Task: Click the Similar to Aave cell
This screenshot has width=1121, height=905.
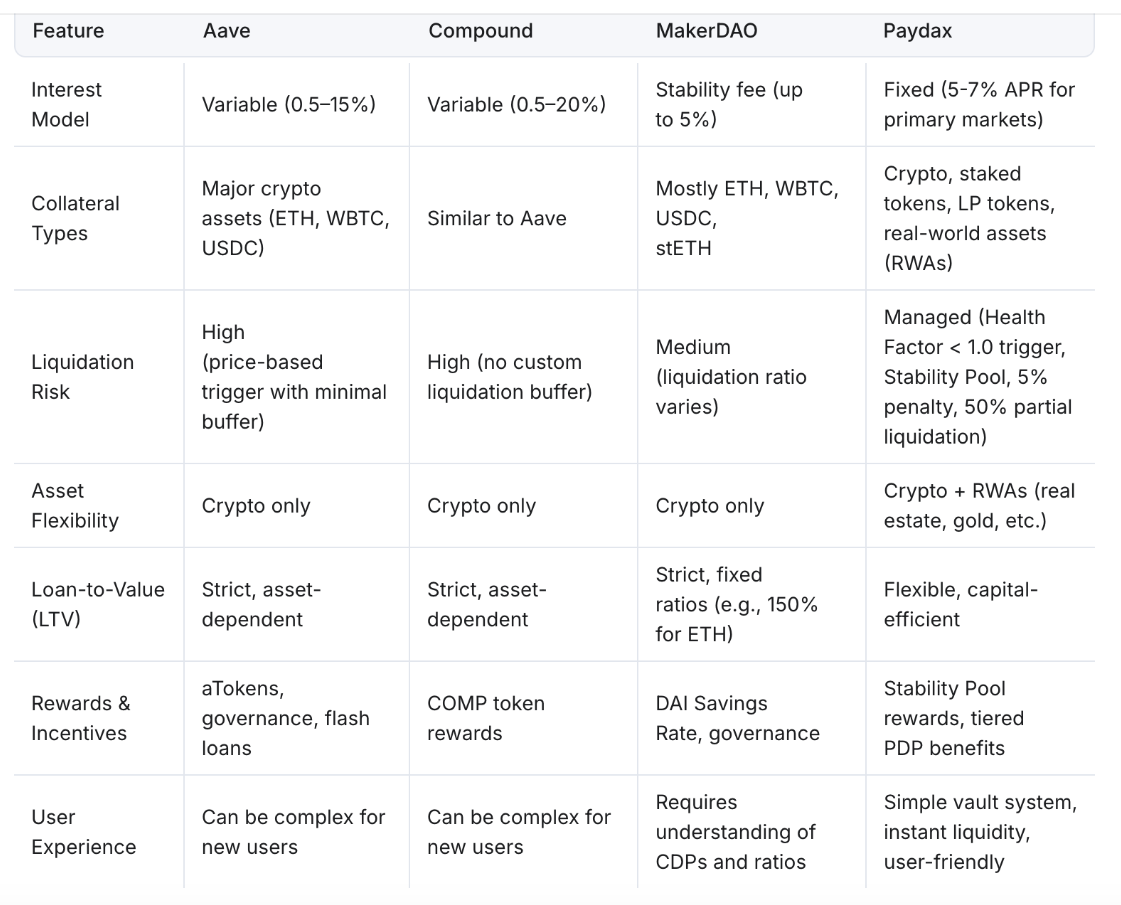Action: (x=496, y=218)
